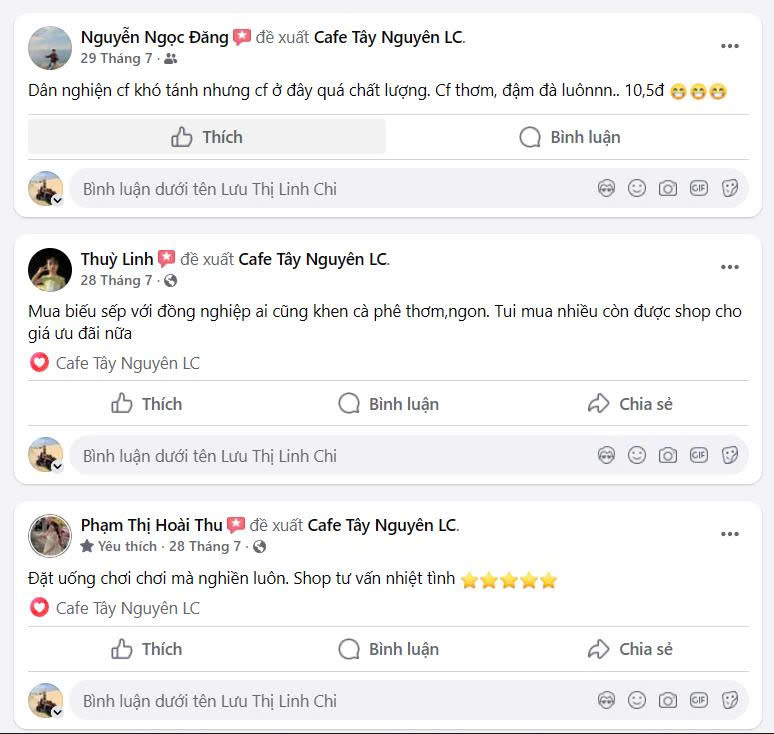Toggle Thích on Thuỳ Linh's post
774x734 pixels.
pos(146,404)
